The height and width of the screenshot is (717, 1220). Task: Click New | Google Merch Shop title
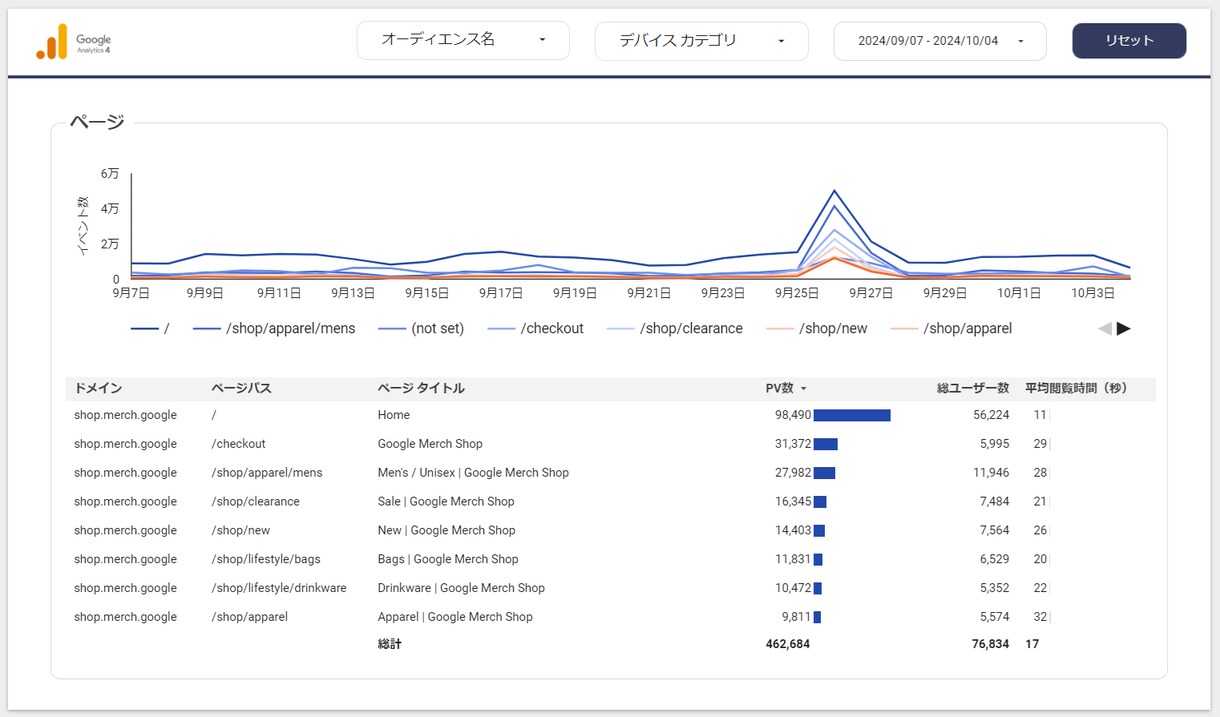447,531
